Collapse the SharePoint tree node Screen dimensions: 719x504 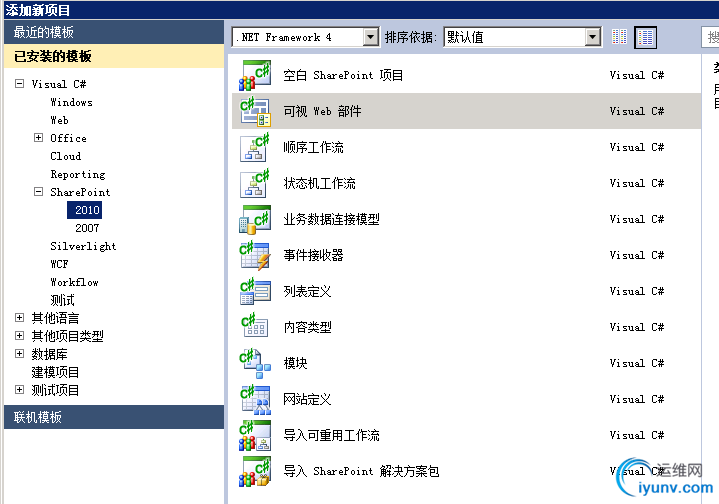click(39, 192)
